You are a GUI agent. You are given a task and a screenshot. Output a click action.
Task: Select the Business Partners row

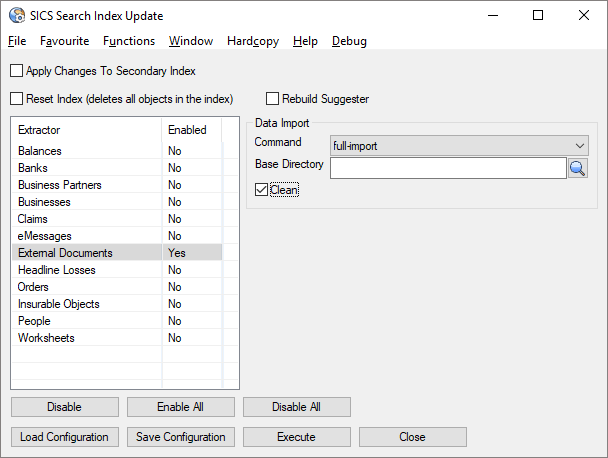tap(117, 185)
